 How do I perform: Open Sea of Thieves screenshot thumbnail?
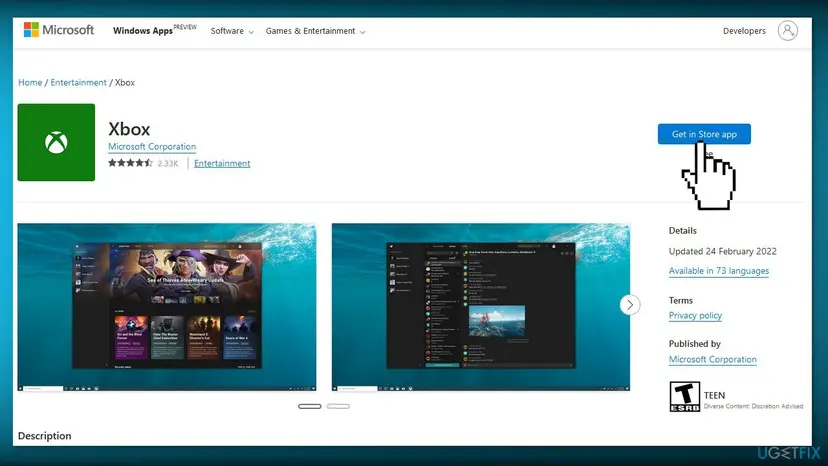[x=167, y=307]
